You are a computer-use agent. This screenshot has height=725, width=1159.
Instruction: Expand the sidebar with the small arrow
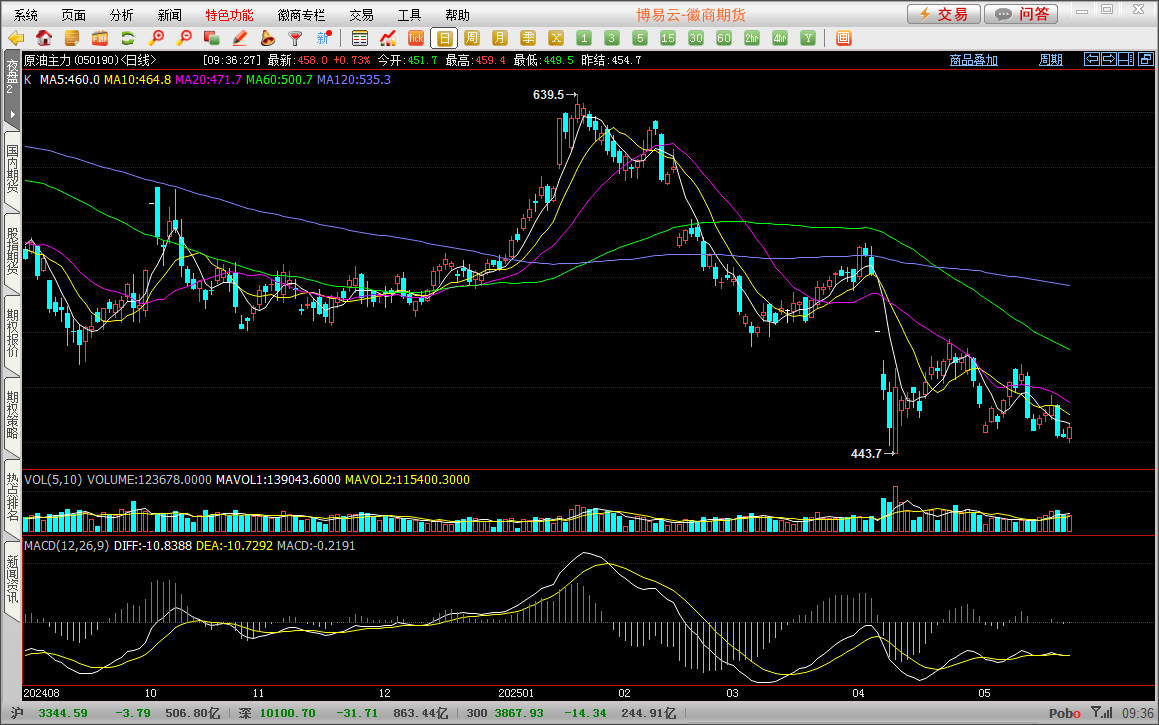coord(12,115)
